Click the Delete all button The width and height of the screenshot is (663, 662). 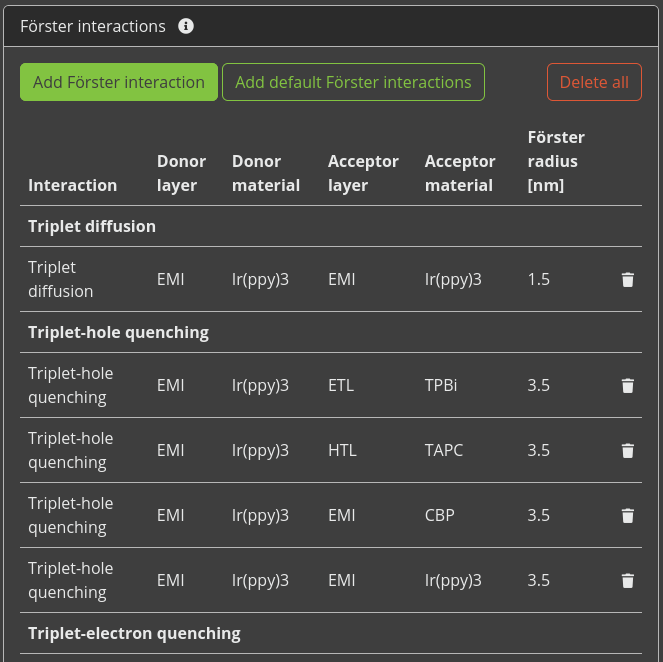594,82
